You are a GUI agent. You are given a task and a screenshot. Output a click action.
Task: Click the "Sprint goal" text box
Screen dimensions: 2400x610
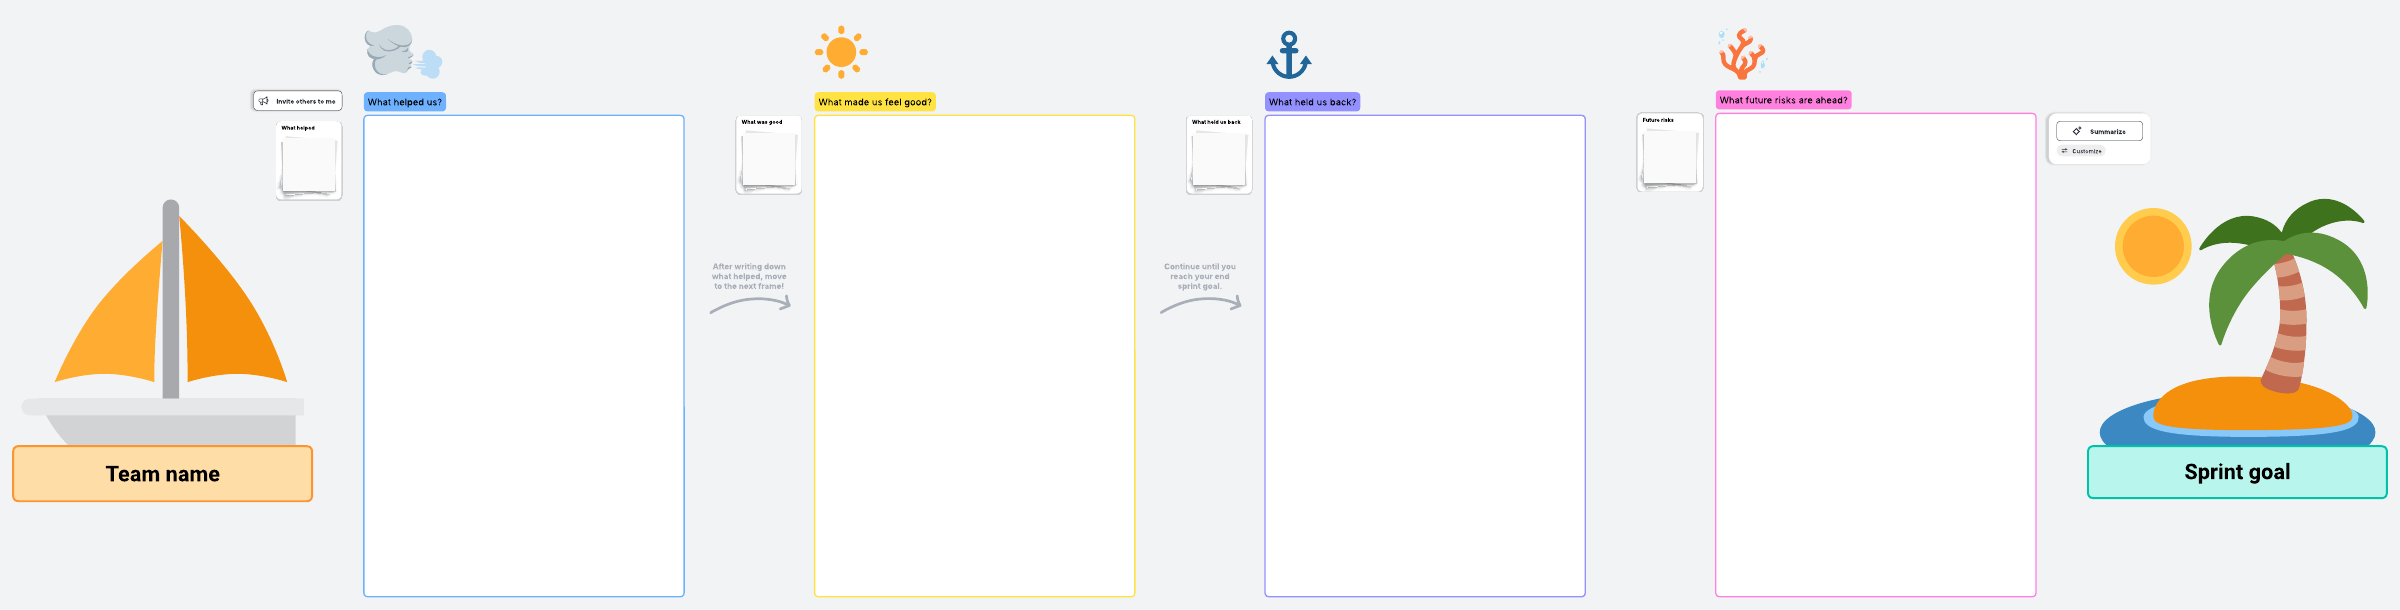pyautogui.click(x=2237, y=472)
